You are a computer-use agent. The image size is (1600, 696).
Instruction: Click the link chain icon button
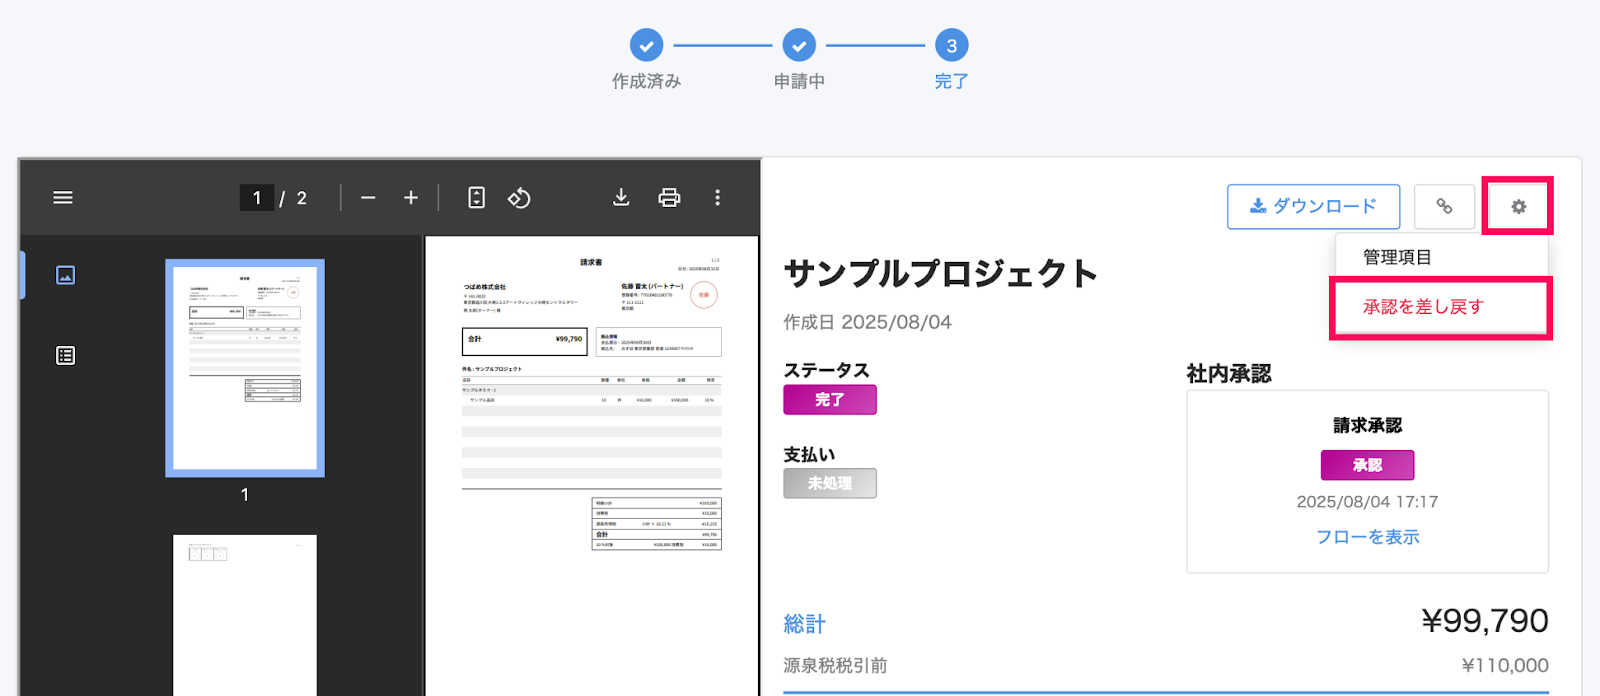(x=1444, y=206)
